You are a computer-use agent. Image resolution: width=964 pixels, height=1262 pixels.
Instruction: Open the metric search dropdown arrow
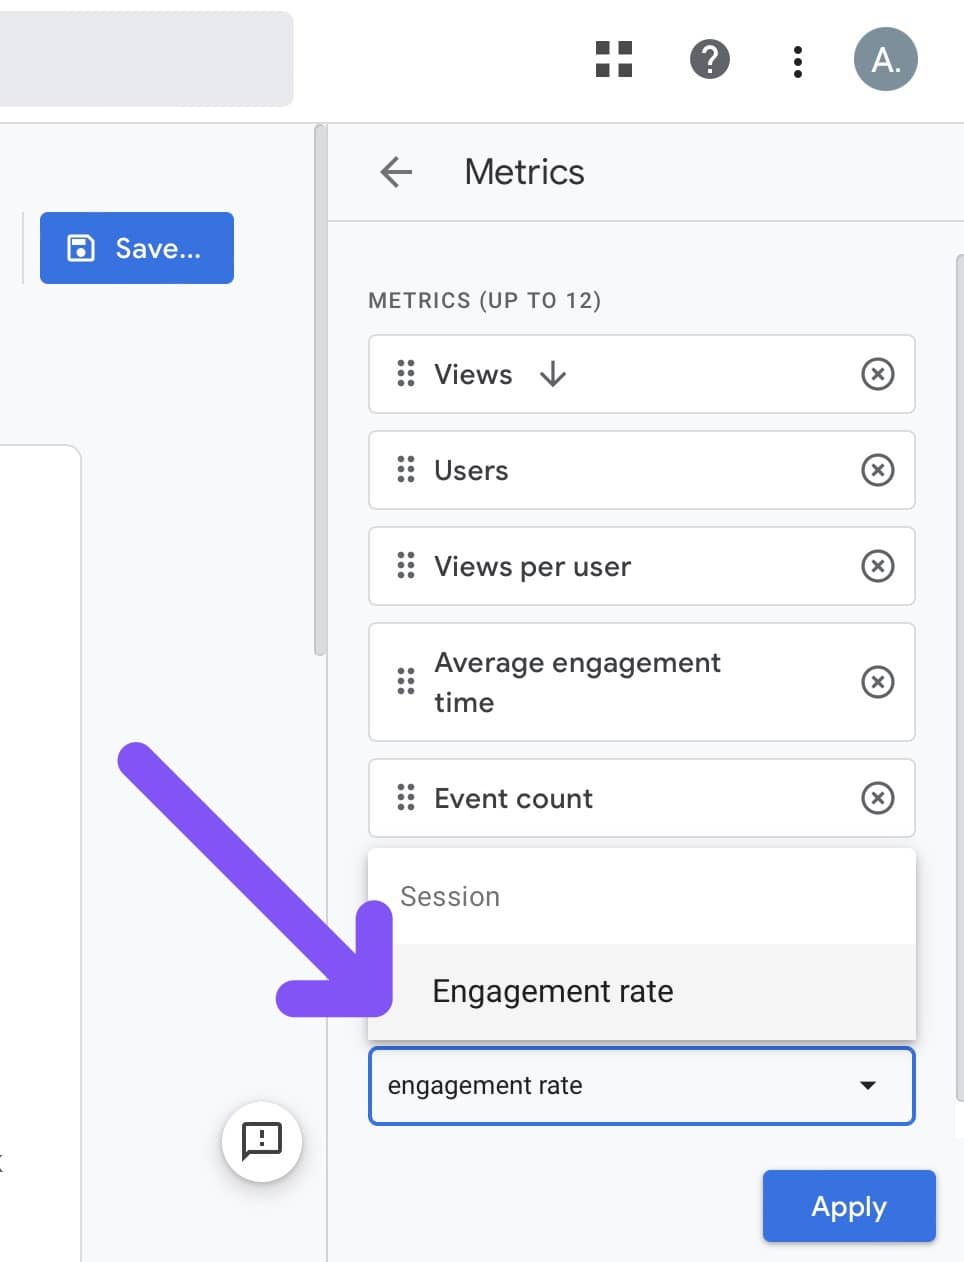click(x=868, y=1085)
